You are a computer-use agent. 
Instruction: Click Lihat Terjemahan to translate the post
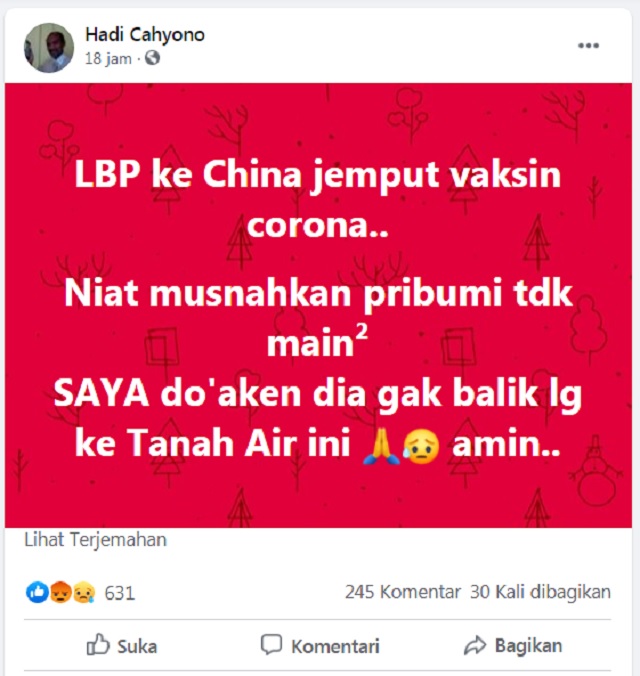click(95, 540)
